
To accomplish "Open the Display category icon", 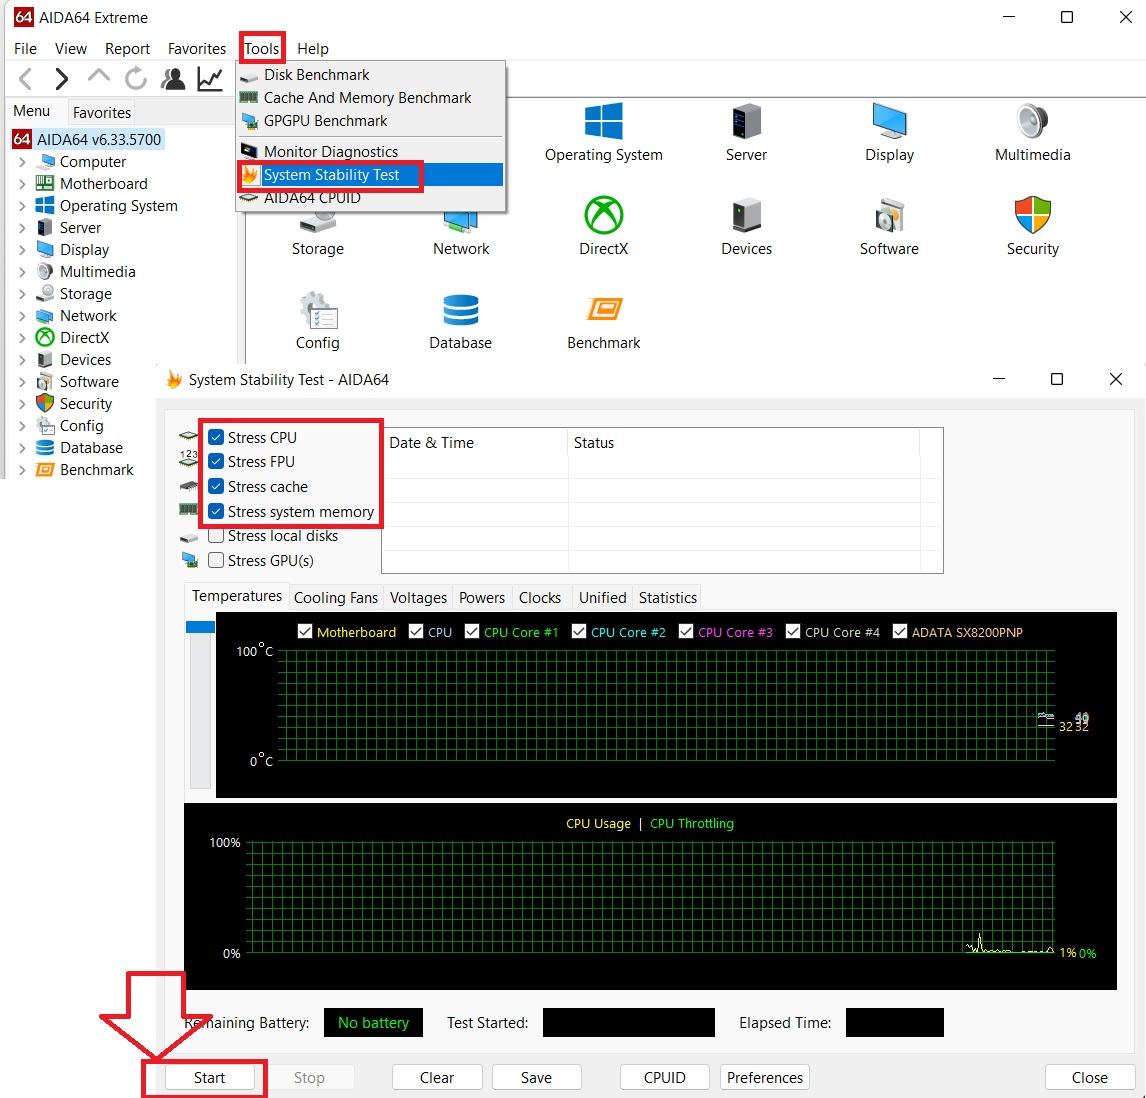I will point(889,121).
